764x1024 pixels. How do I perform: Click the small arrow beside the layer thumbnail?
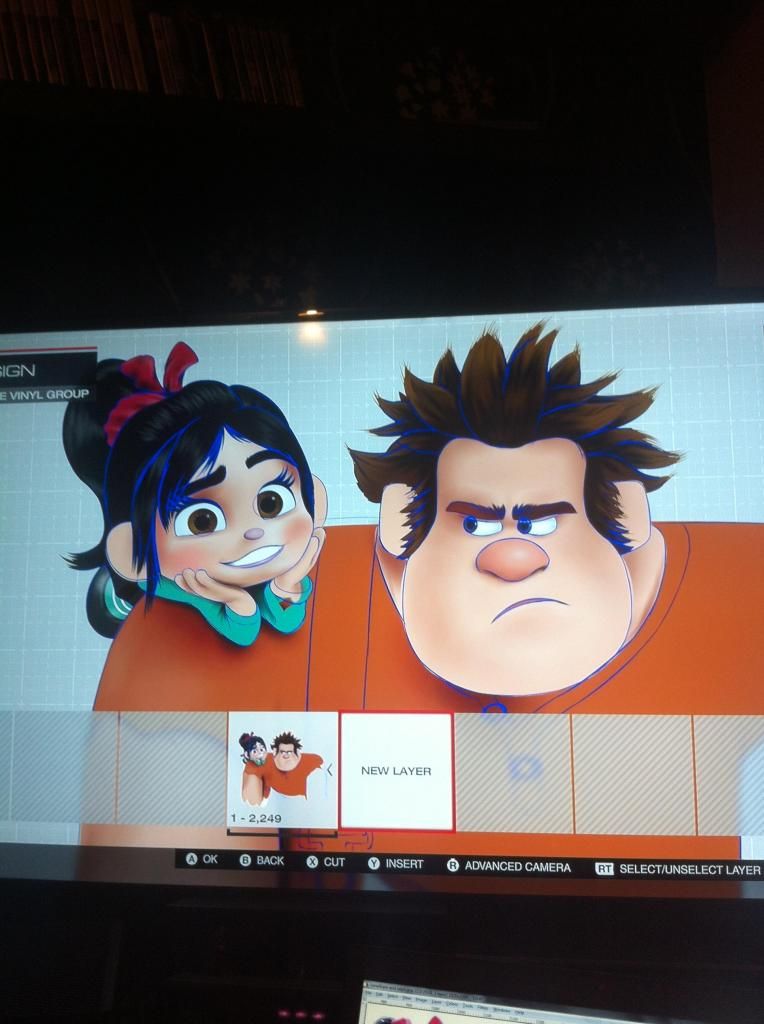coord(330,771)
